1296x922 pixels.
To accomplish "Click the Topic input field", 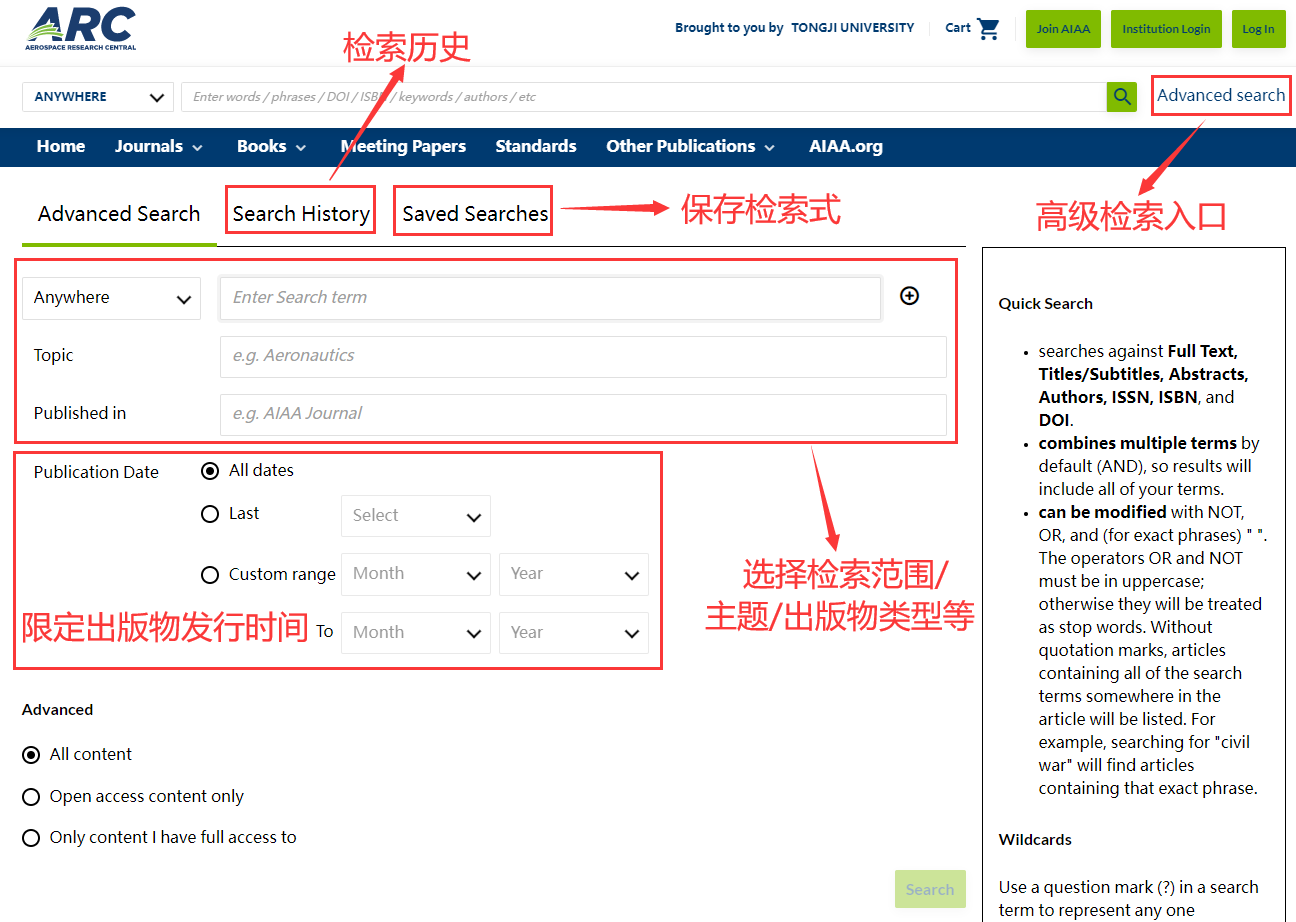I will pyautogui.click(x=582, y=356).
